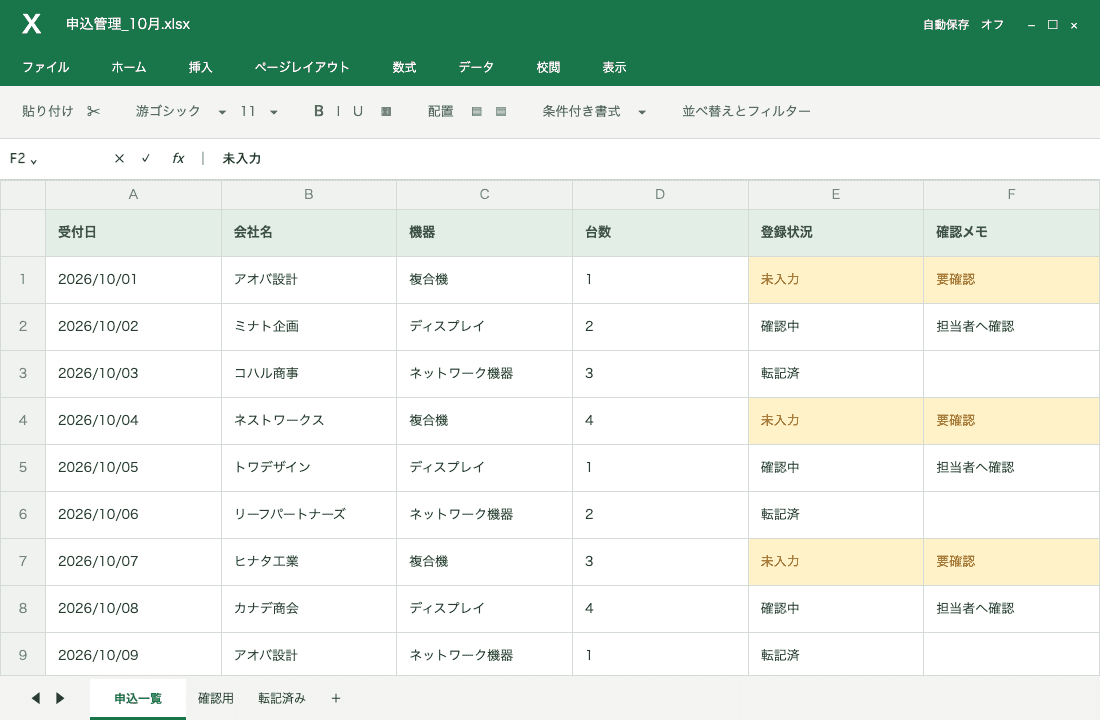Select 転記済 cell in row 6
This screenshot has height=720, width=1100.
point(836,514)
